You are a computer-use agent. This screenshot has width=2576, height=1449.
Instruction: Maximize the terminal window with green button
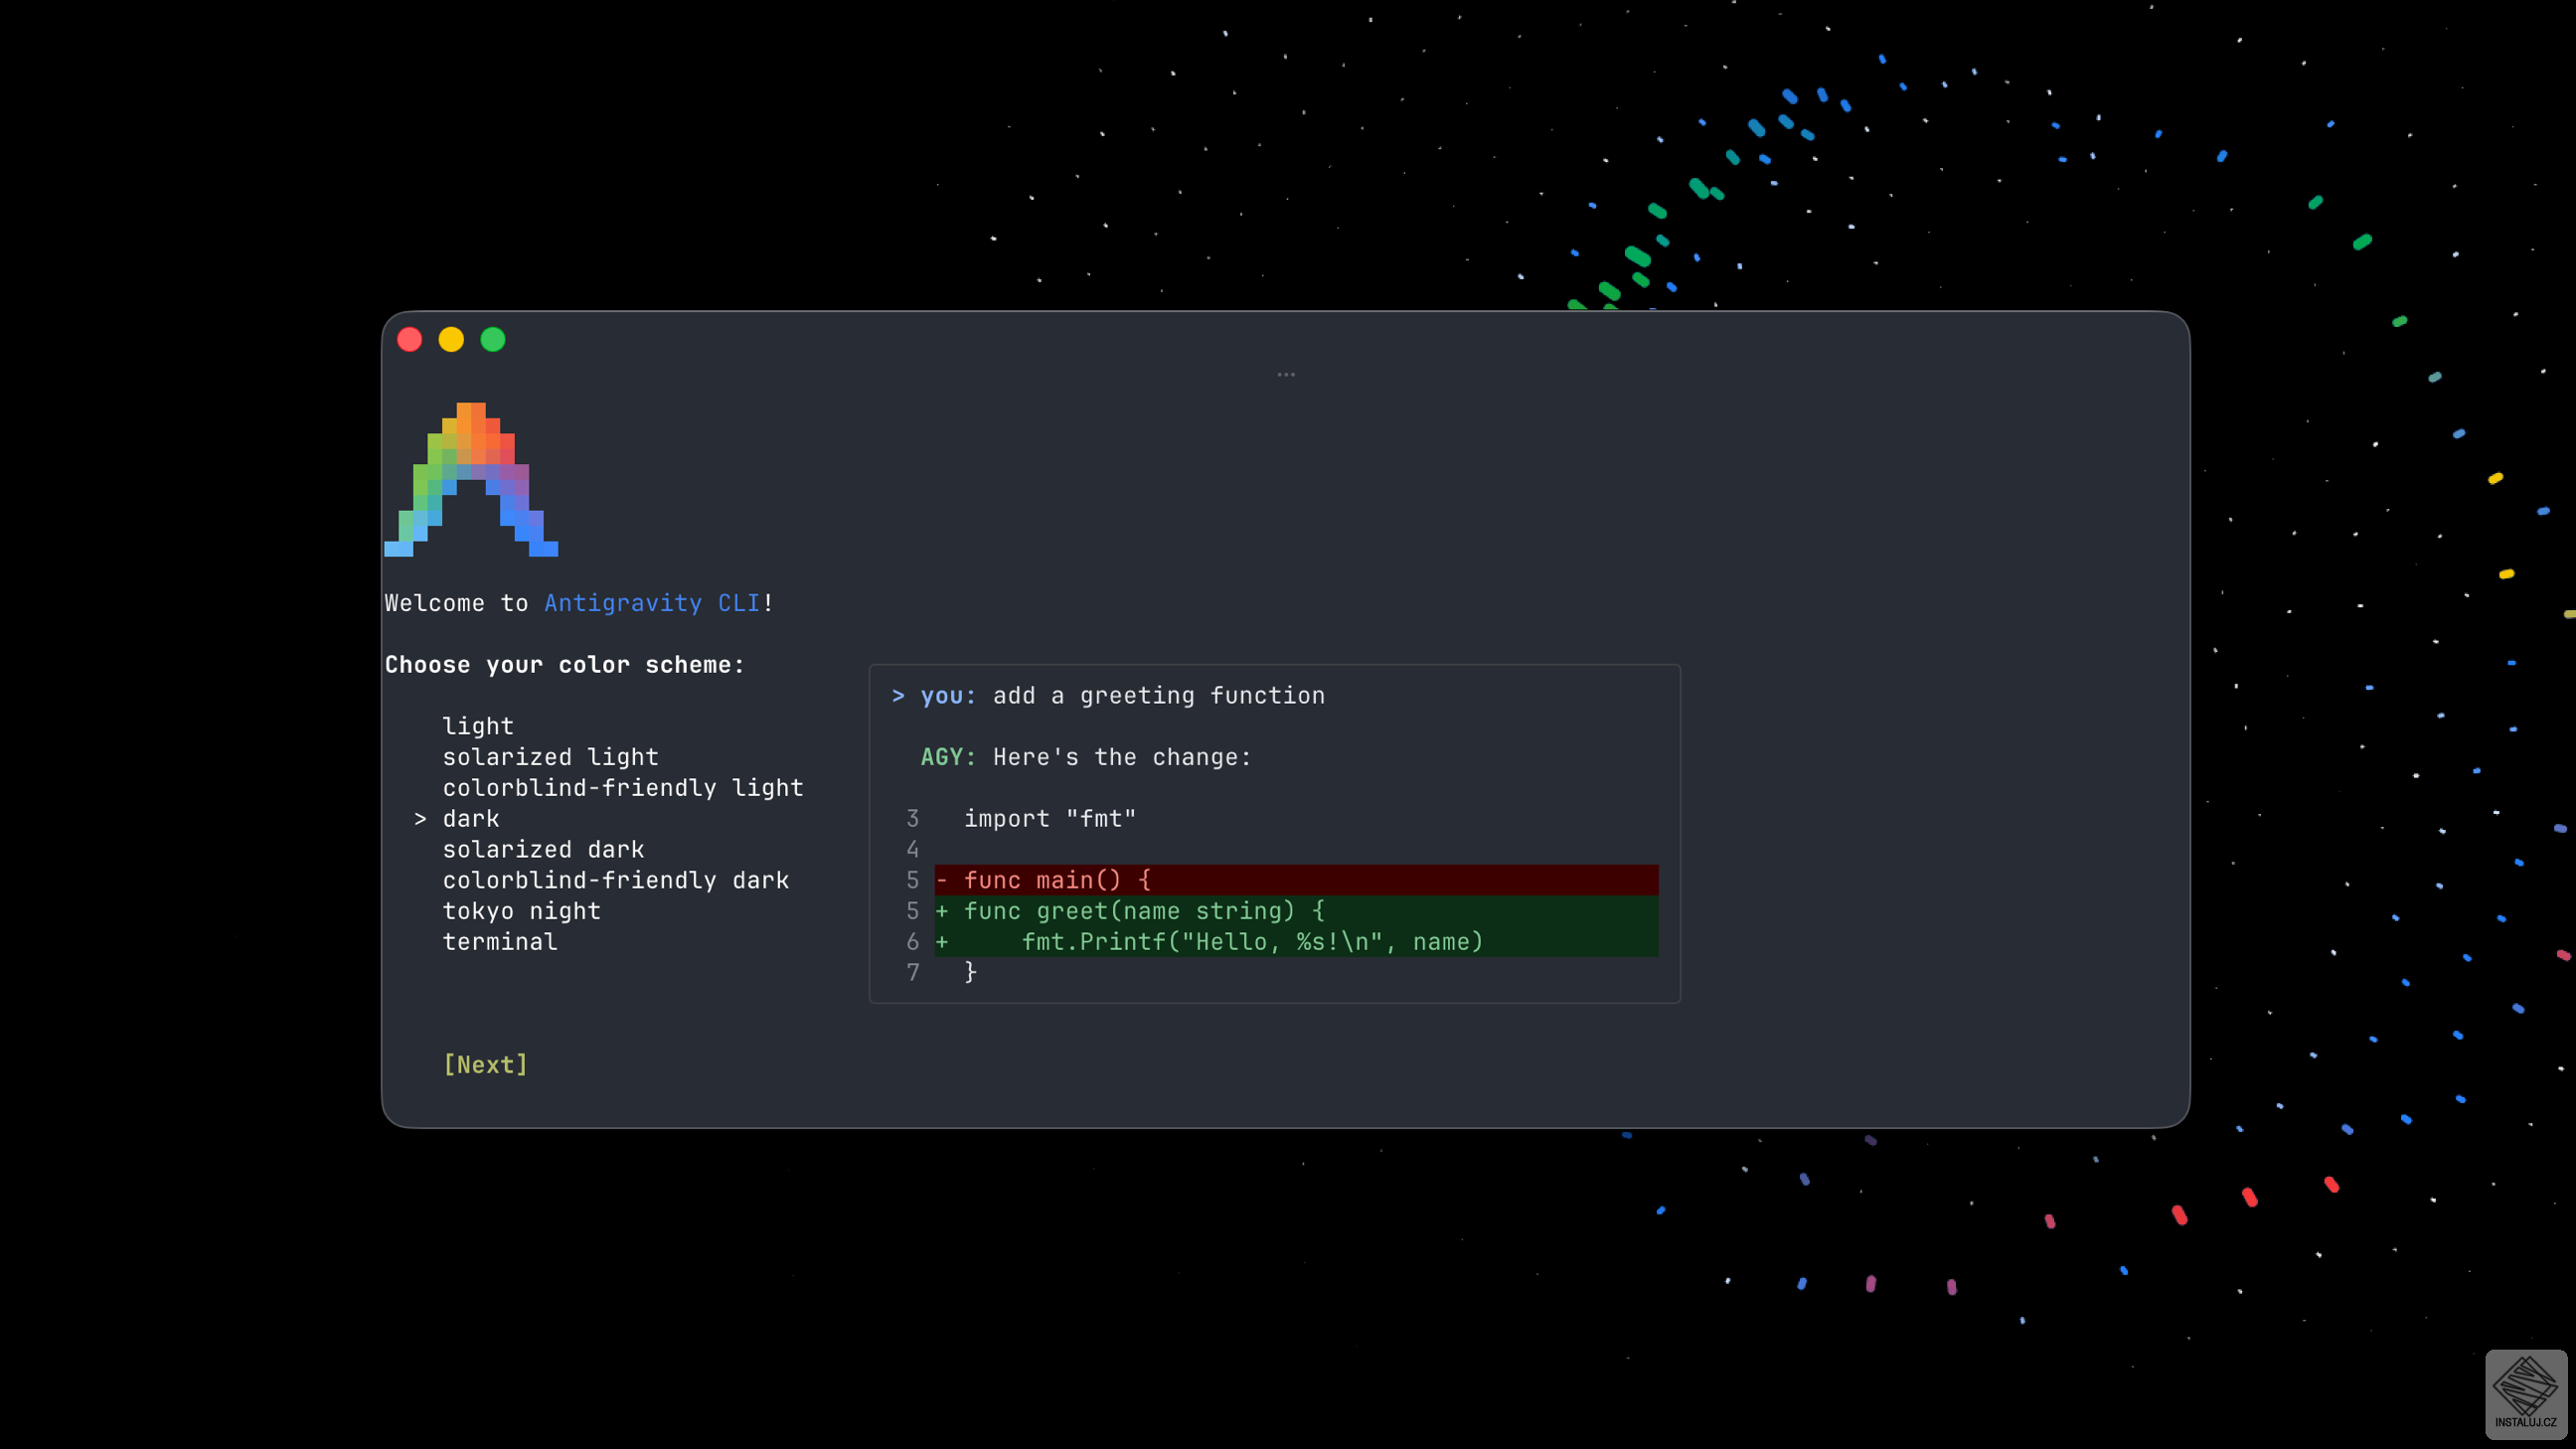coord(493,340)
